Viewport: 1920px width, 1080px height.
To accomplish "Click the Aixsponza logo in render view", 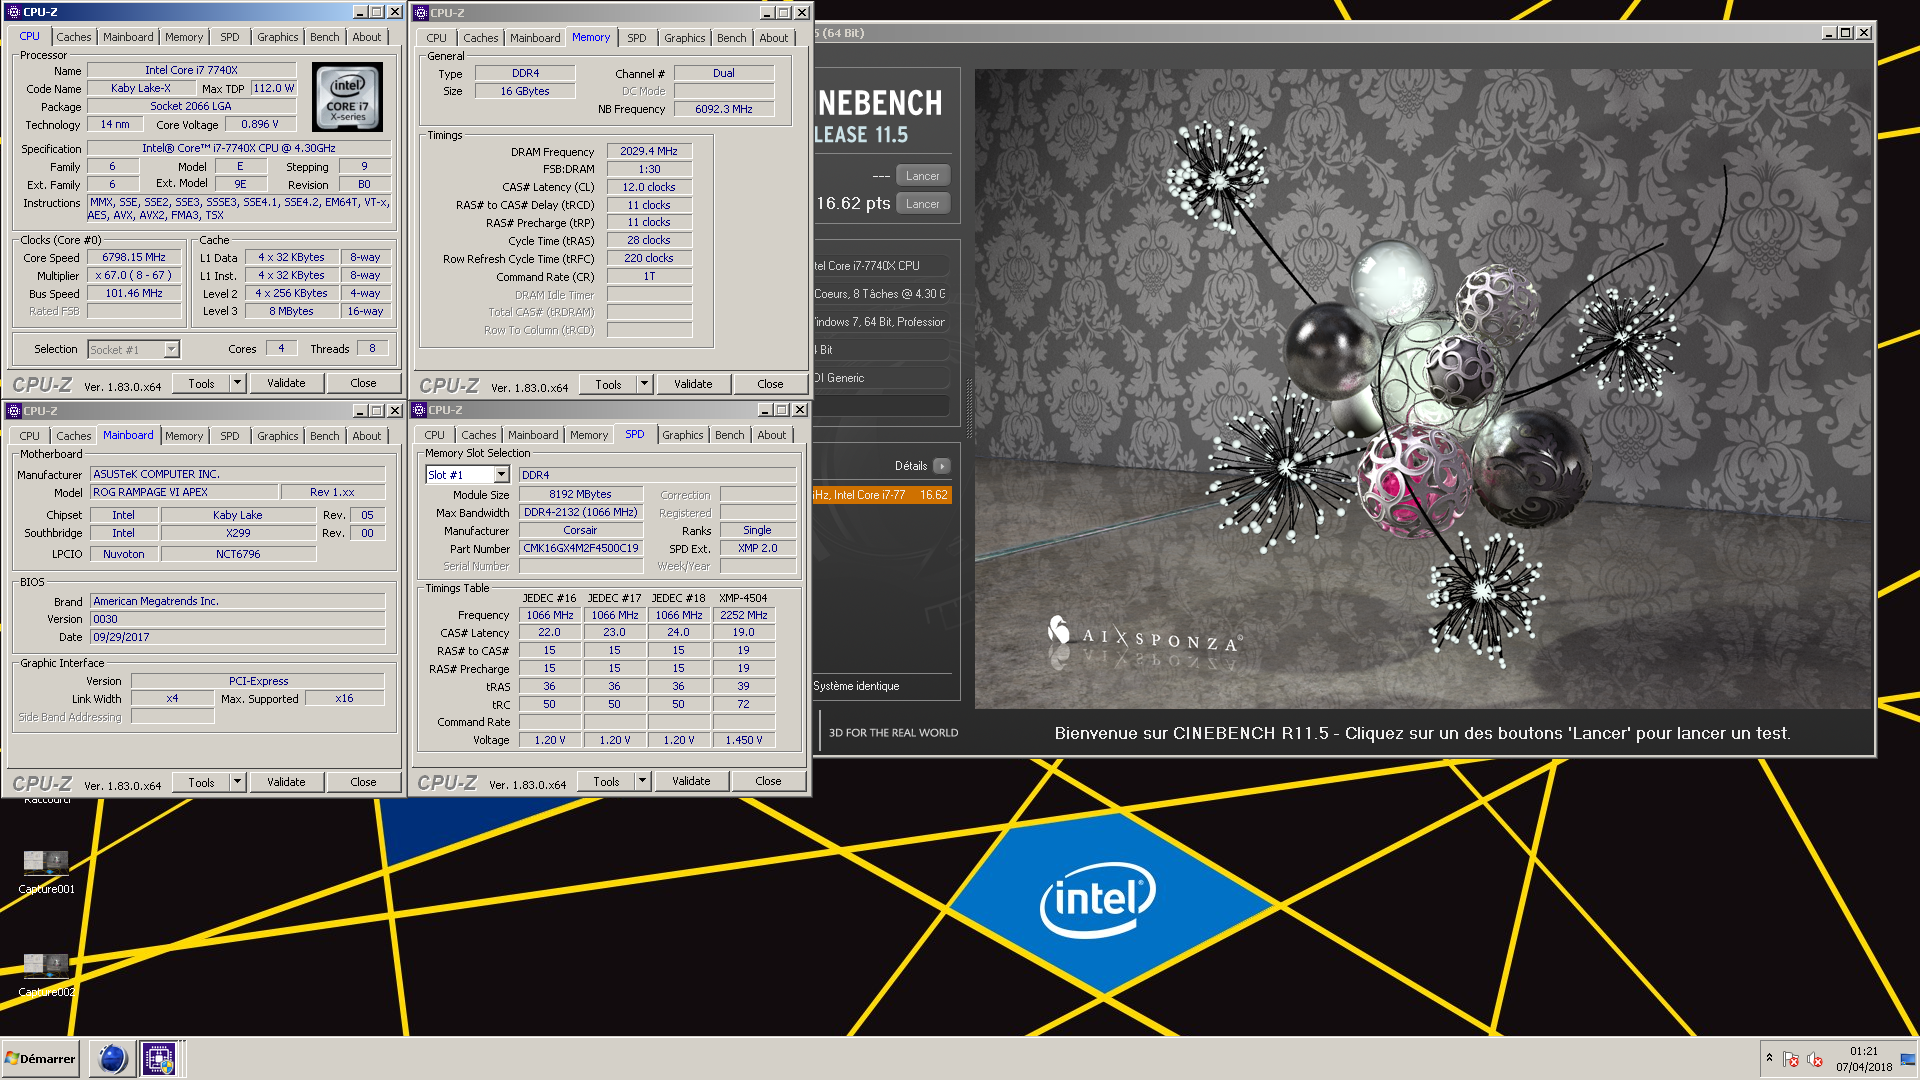I will pyautogui.click(x=1145, y=636).
